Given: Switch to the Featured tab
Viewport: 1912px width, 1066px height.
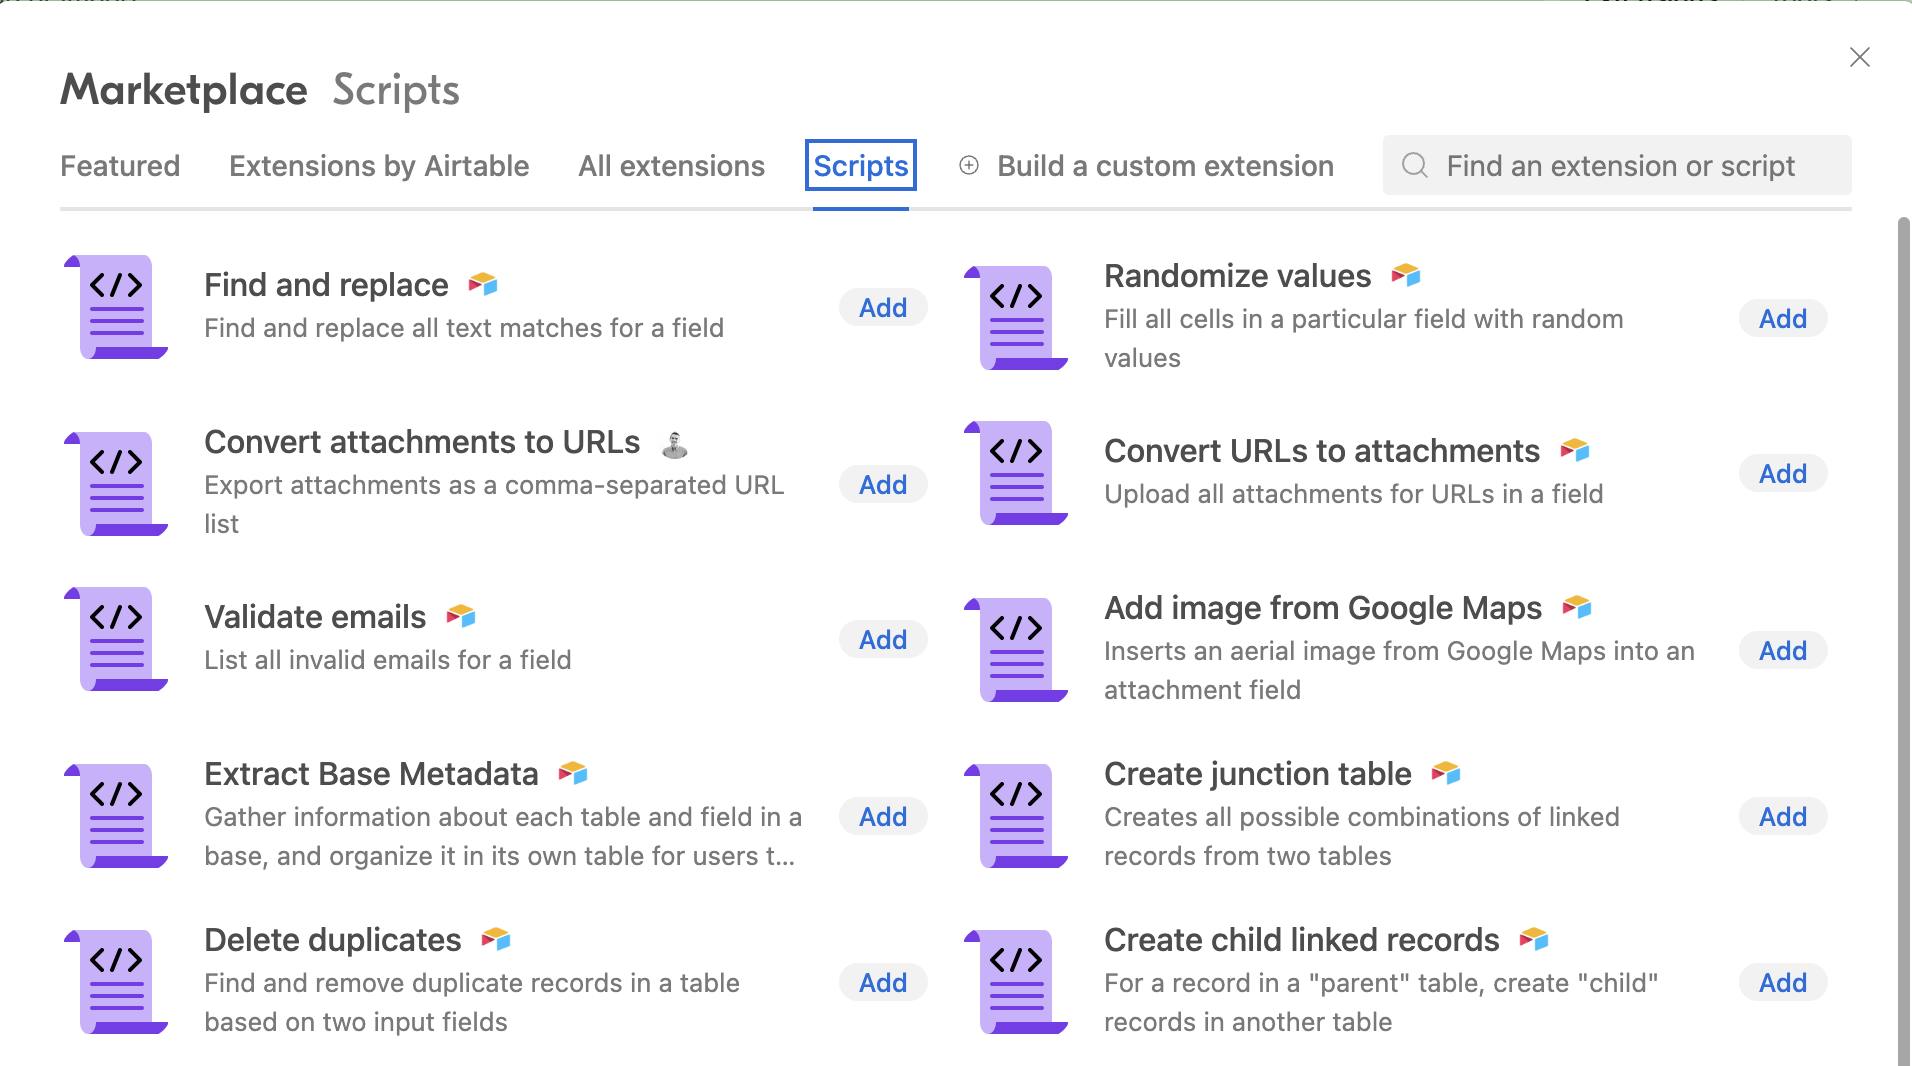Looking at the screenshot, I should click(x=120, y=166).
